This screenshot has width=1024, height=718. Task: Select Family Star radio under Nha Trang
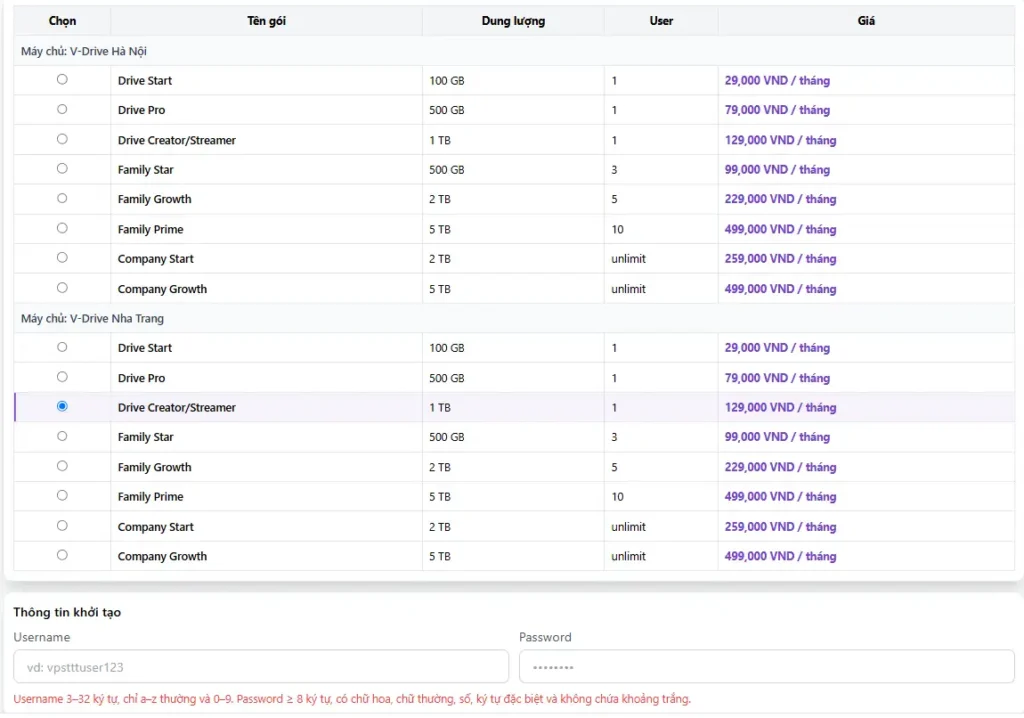pos(62,436)
